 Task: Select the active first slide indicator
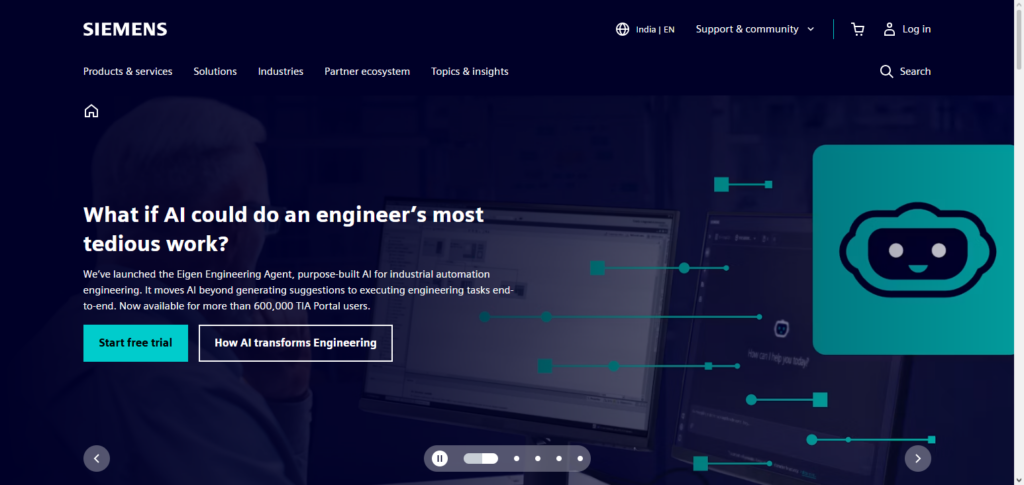[x=481, y=458]
